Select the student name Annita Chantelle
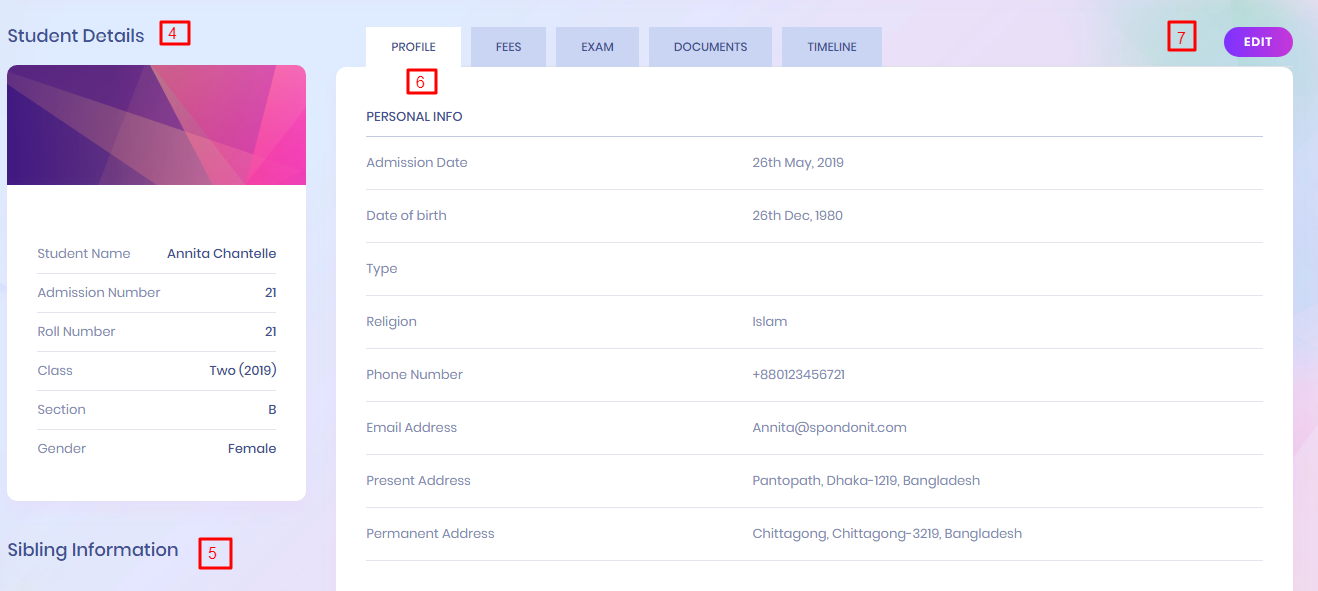Screen dimensions: 1318x591 pos(221,253)
